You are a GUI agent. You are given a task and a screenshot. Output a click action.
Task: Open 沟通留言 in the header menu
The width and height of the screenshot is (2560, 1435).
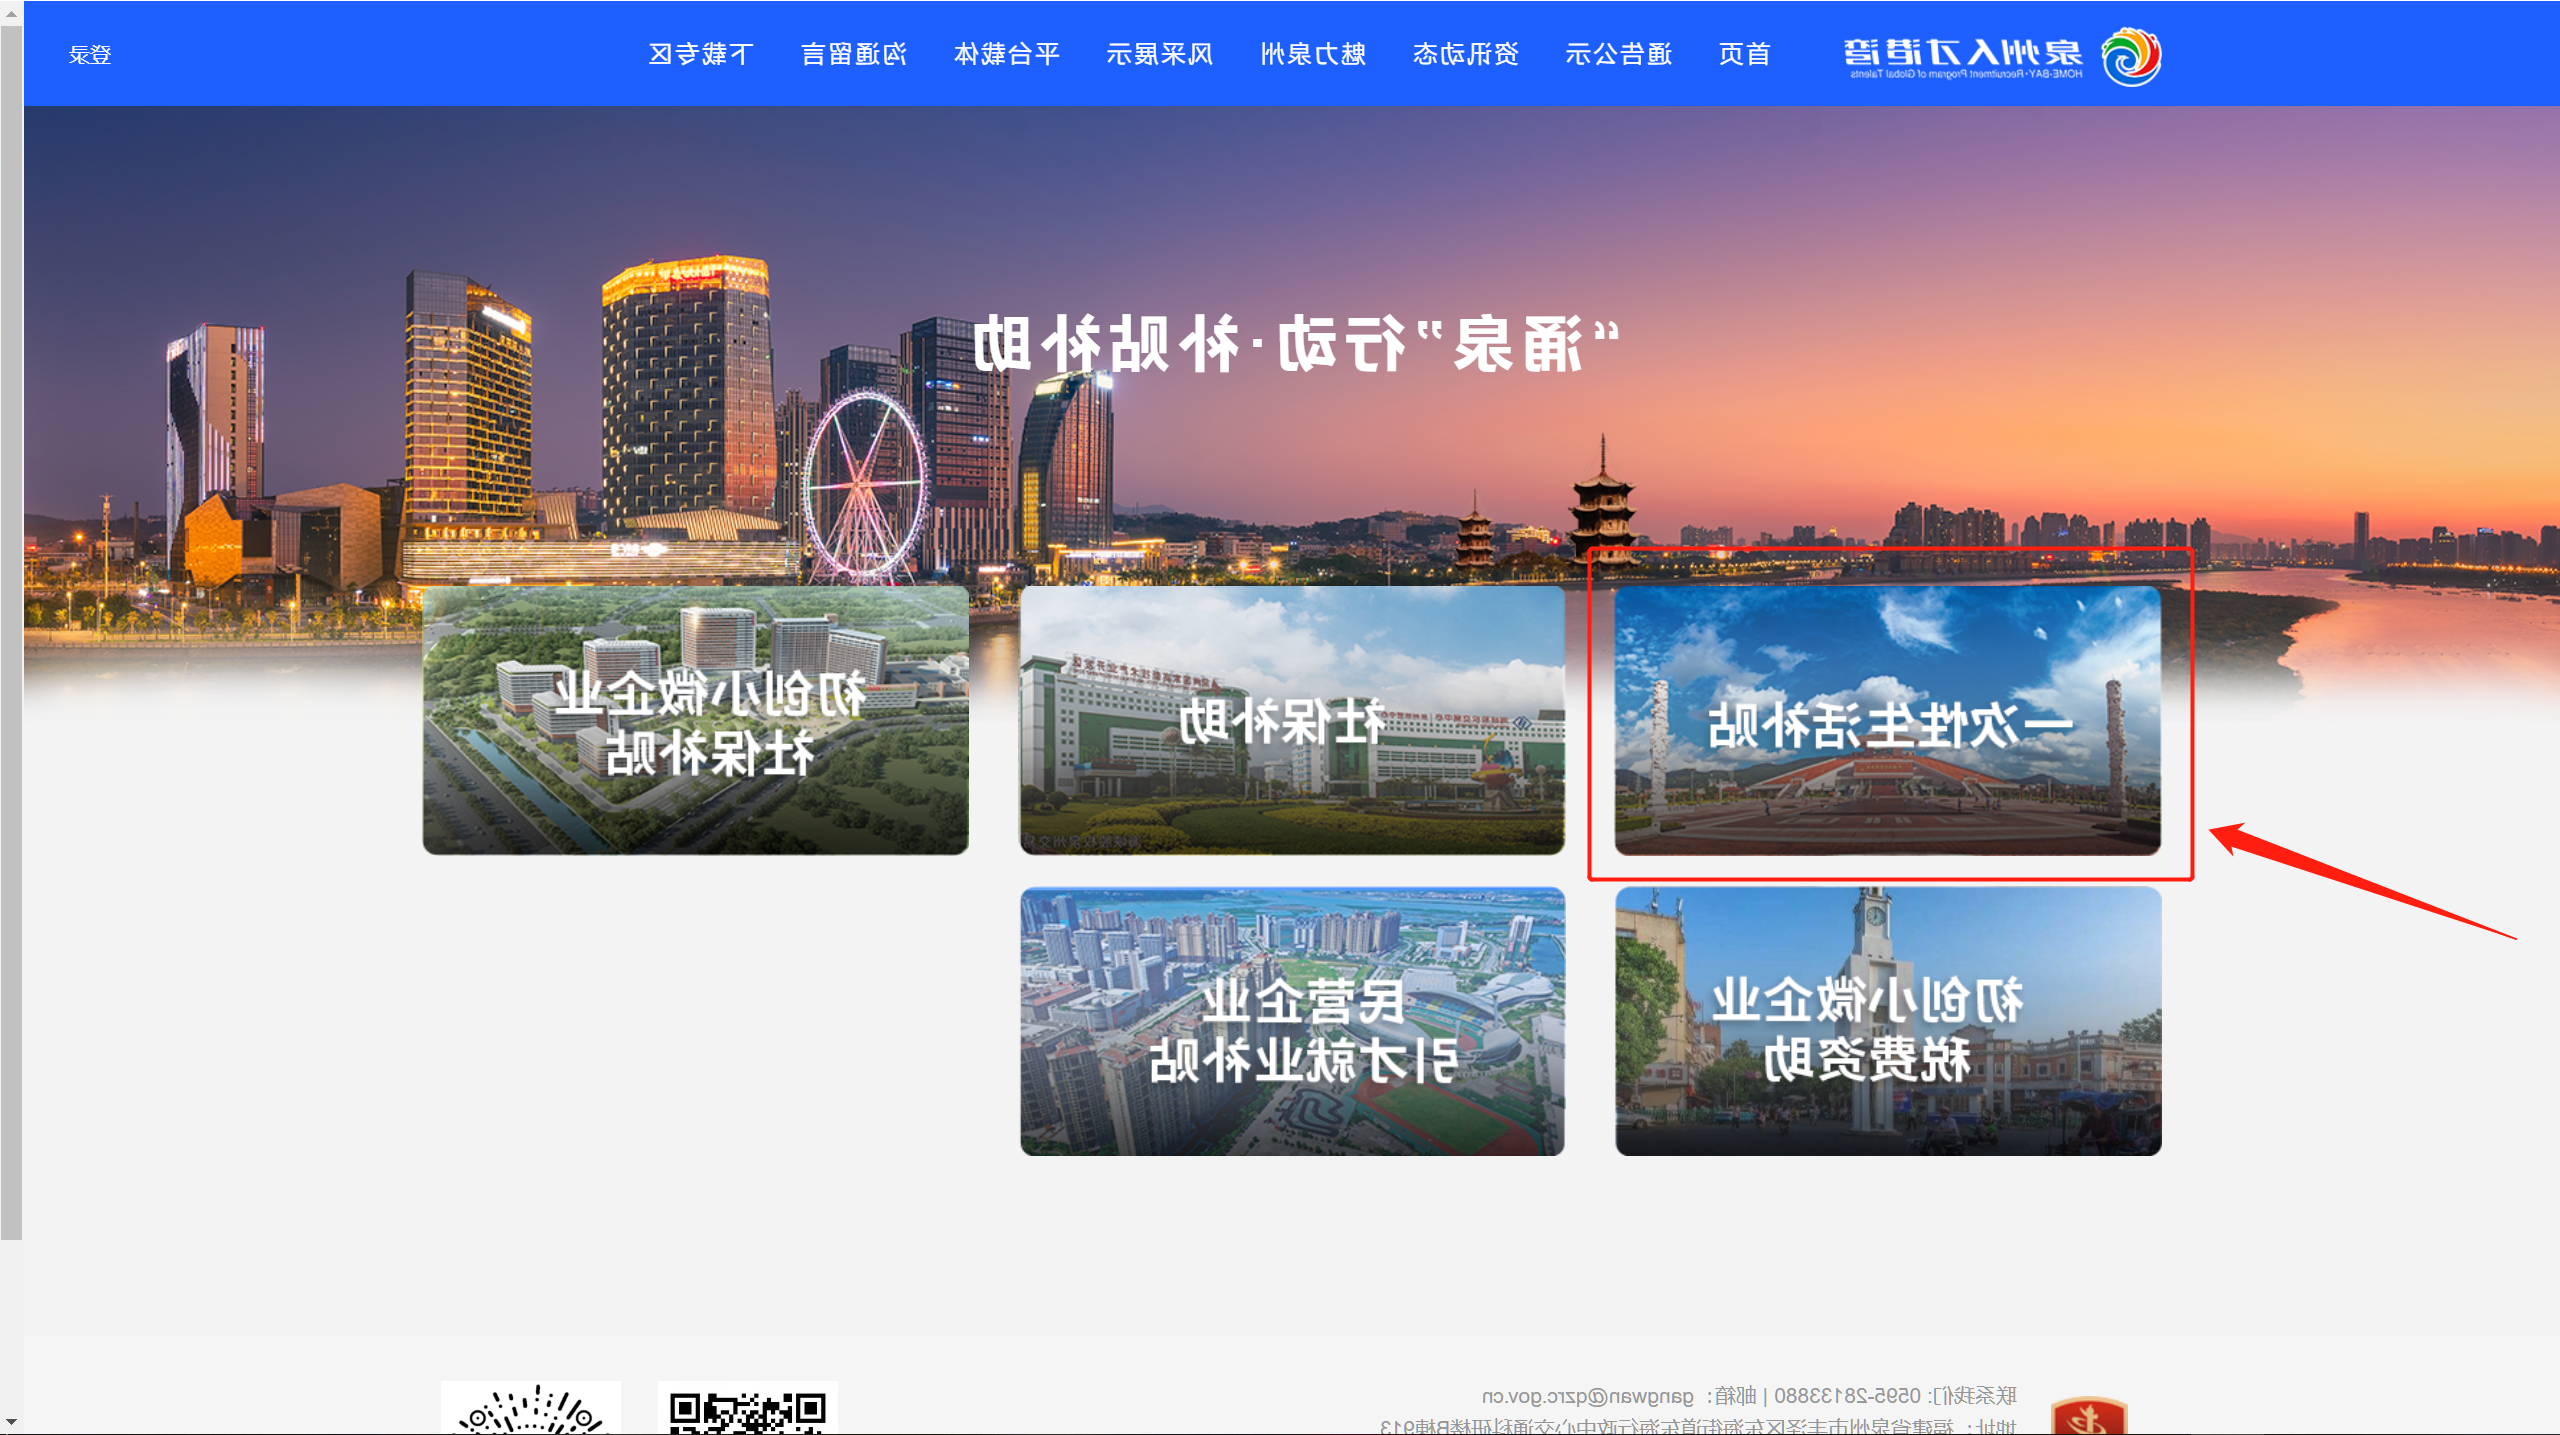[x=853, y=54]
